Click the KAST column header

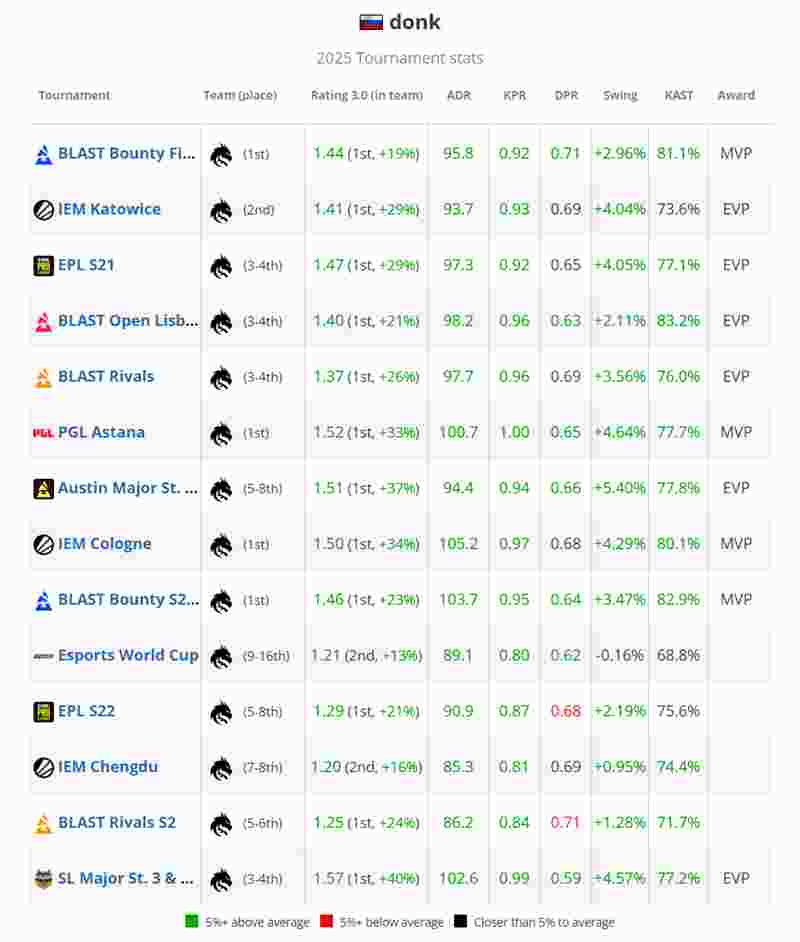678,96
